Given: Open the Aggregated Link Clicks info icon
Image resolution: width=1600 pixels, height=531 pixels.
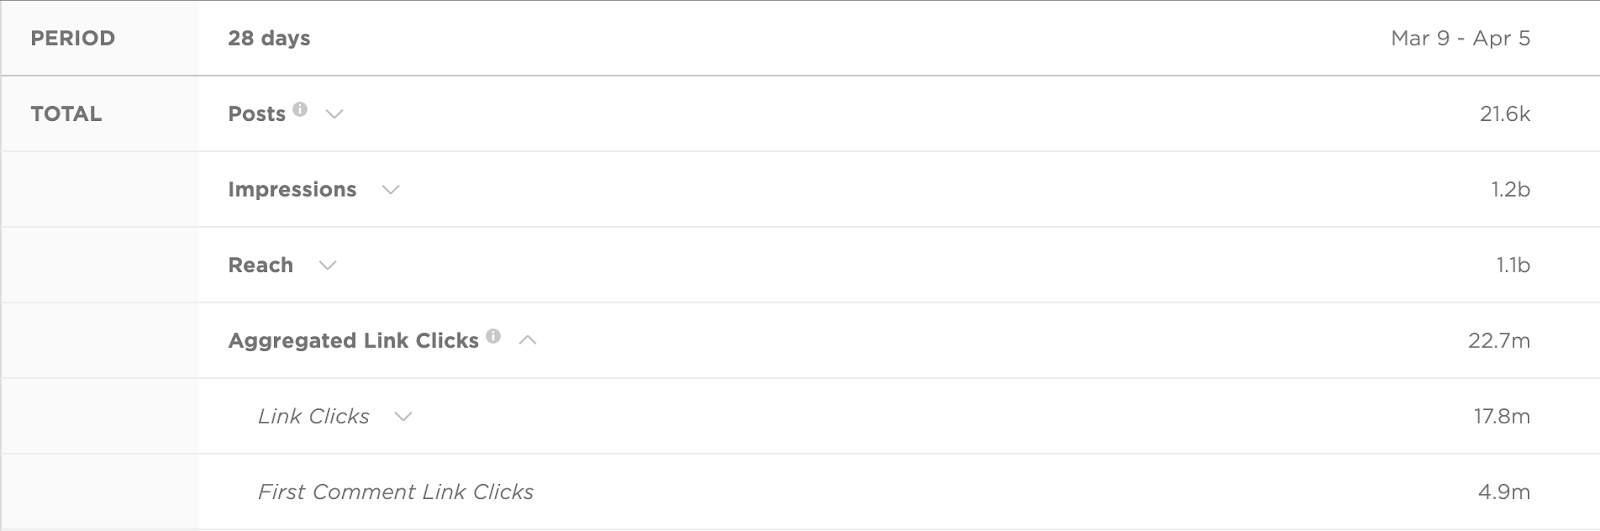Looking at the screenshot, I should tap(493, 336).
